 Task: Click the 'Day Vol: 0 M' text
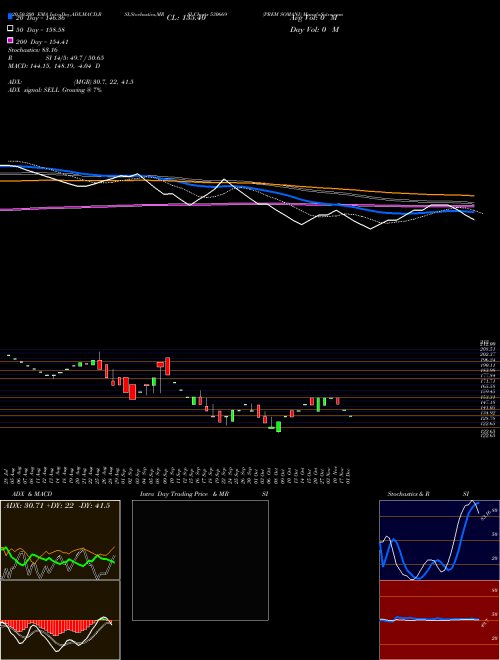(x=314, y=30)
